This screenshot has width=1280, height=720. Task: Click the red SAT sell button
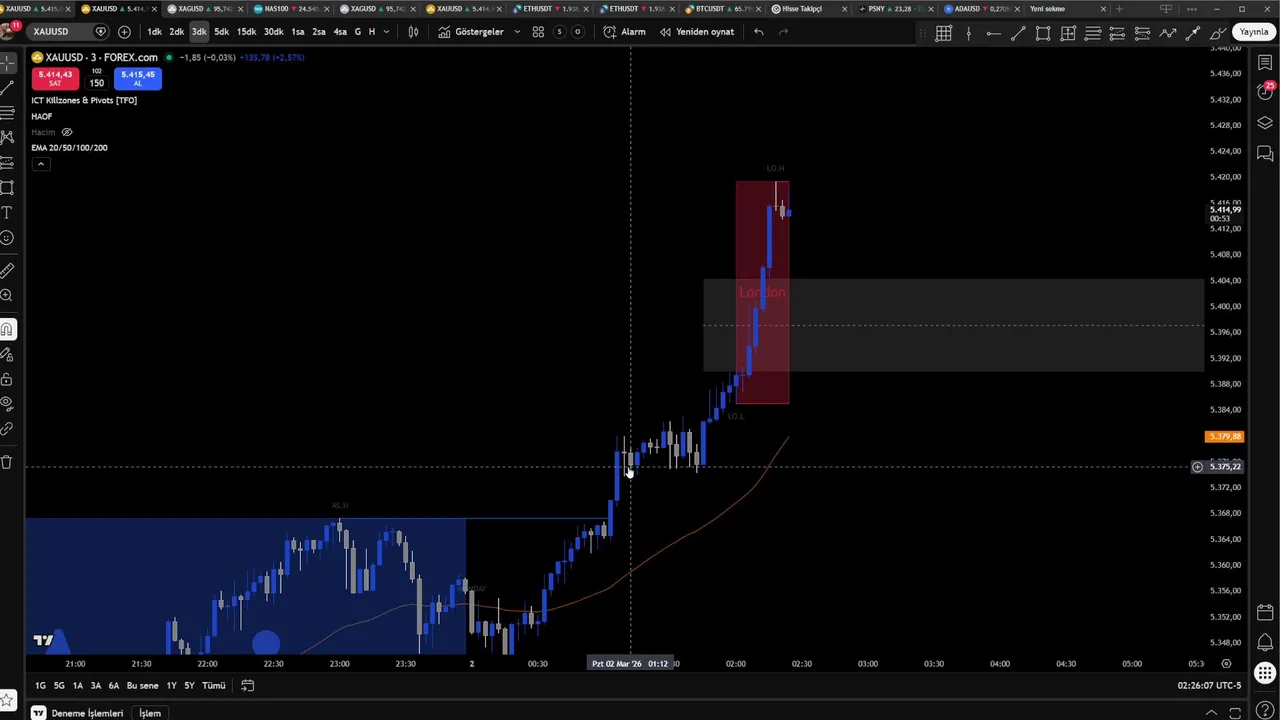click(55, 78)
